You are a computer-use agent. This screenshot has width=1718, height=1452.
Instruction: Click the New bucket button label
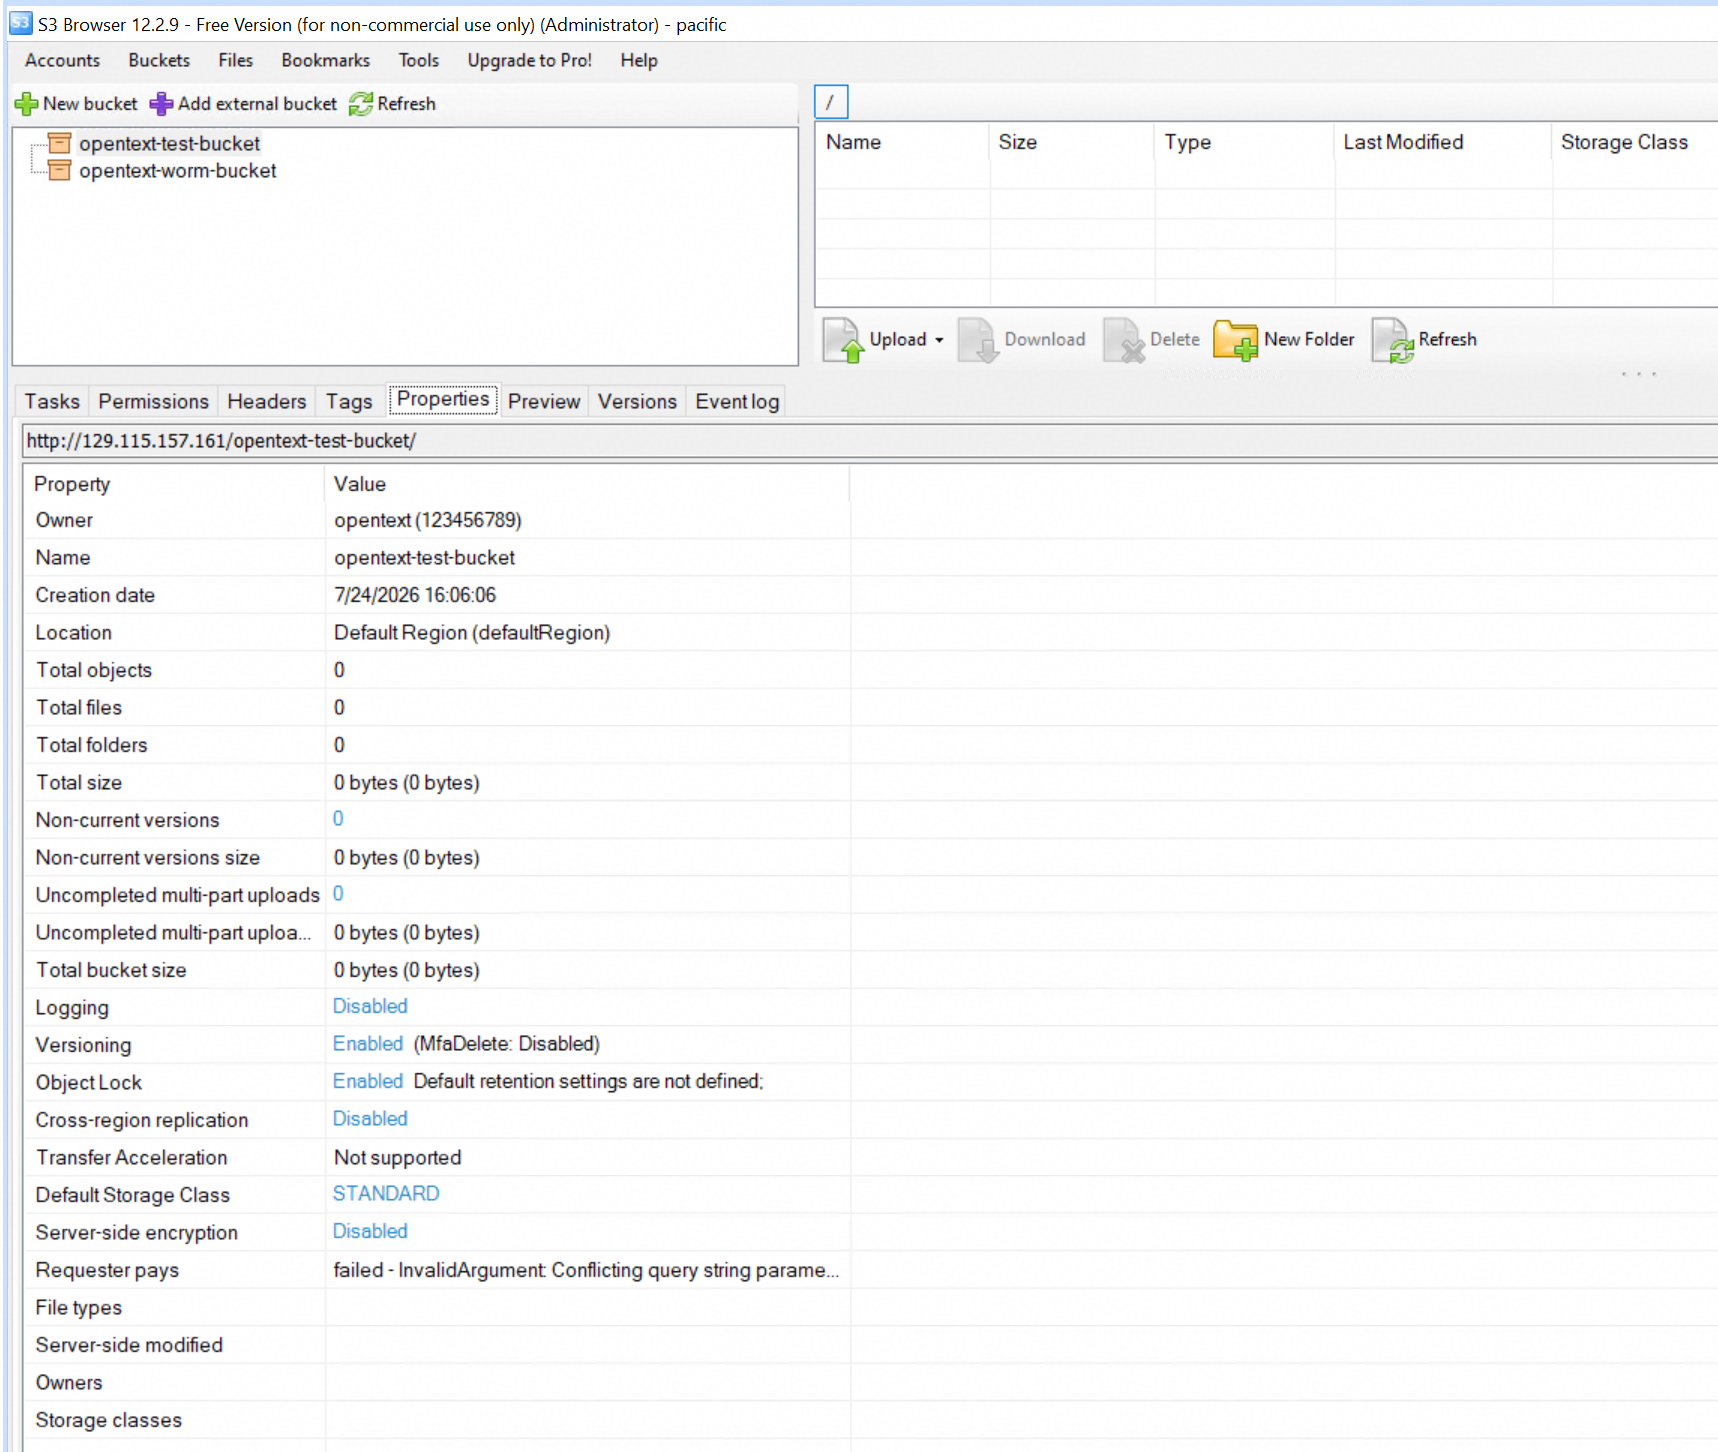90,104
